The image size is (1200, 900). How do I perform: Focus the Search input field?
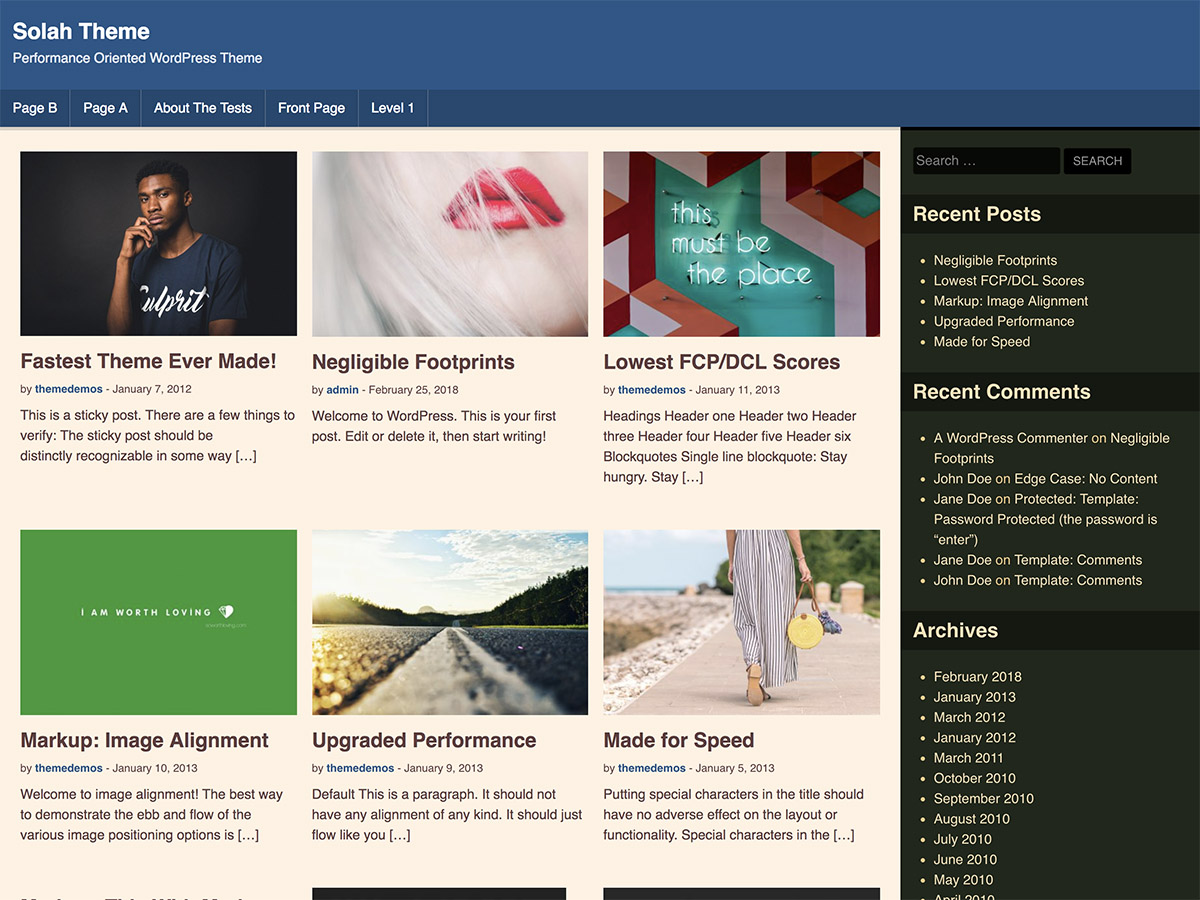pyautogui.click(x=986, y=161)
